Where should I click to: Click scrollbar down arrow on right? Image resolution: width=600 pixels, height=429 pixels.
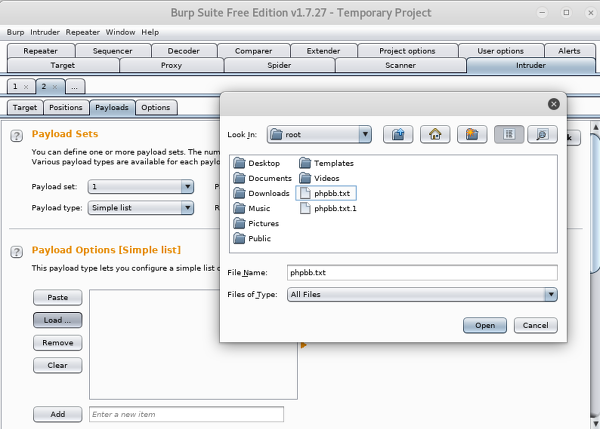click(x=595, y=424)
